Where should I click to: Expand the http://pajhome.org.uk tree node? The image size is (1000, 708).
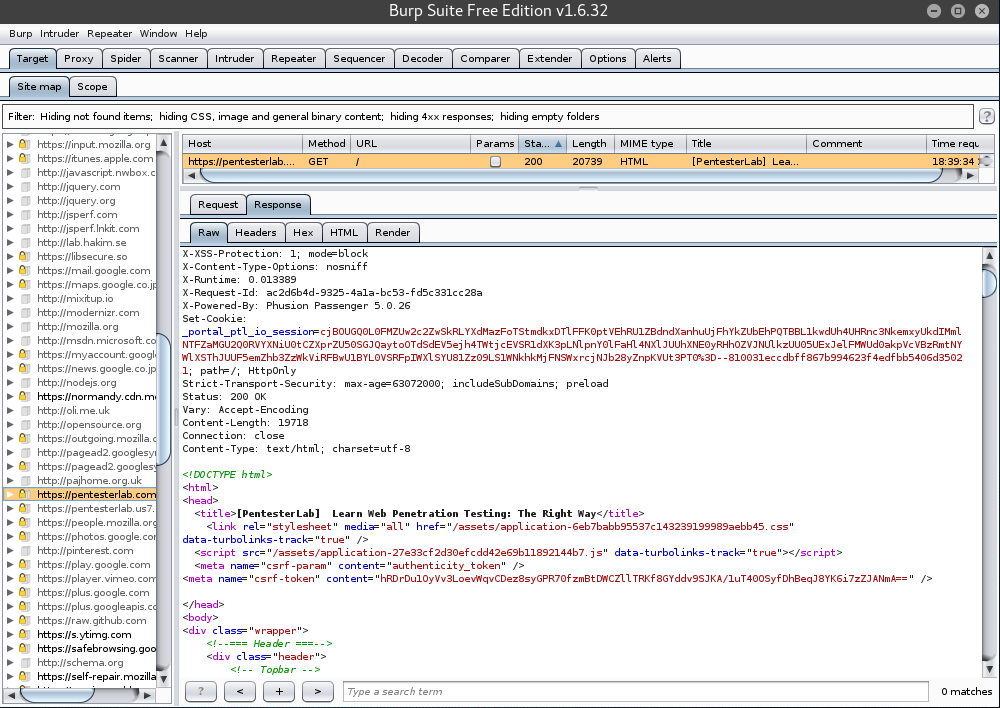click(x=10, y=480)
